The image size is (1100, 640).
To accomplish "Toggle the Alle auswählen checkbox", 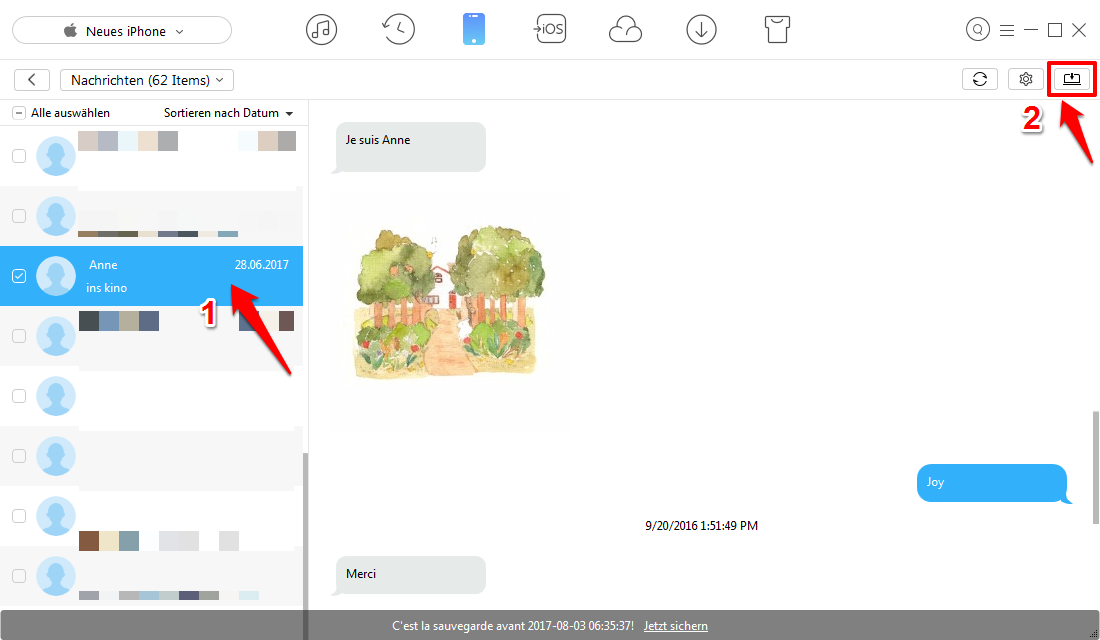I will (x=19, y=113).
